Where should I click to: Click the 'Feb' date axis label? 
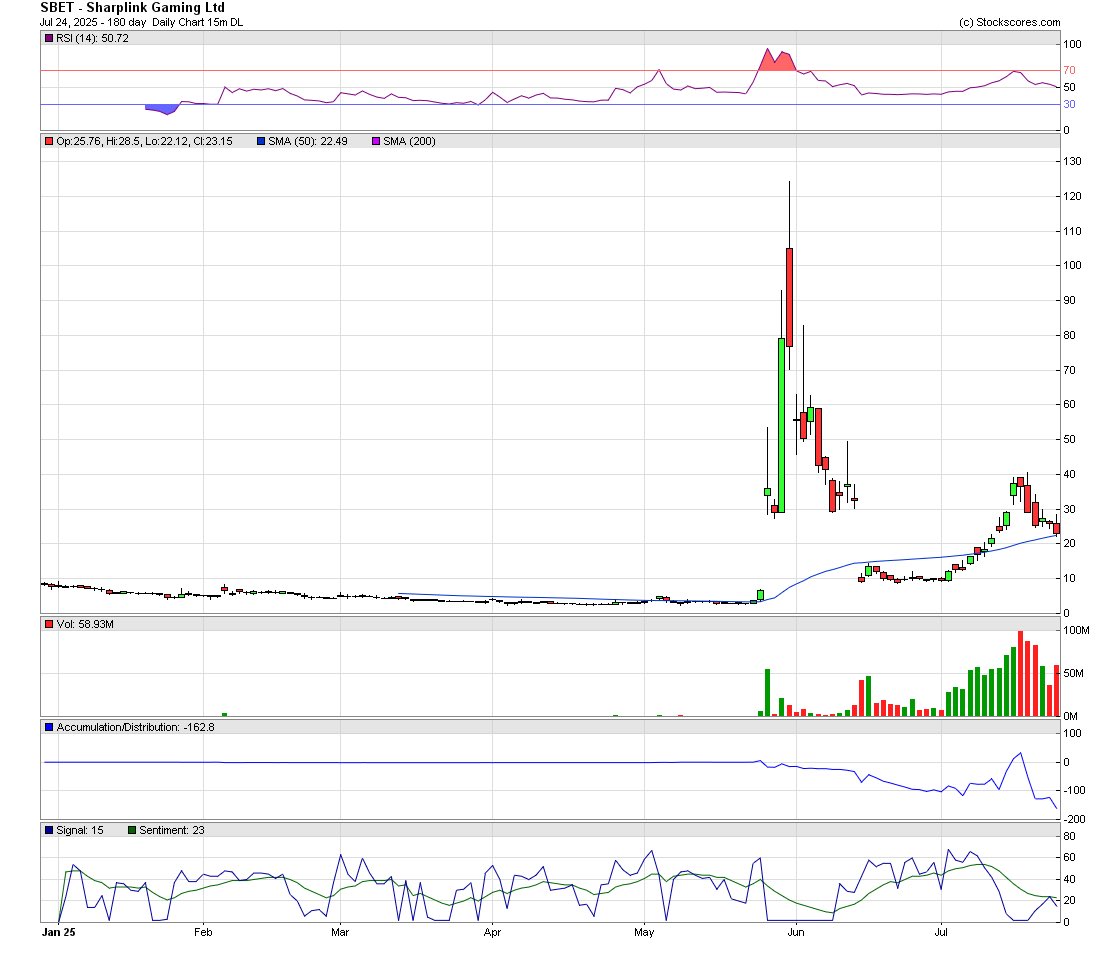[203, 933]
